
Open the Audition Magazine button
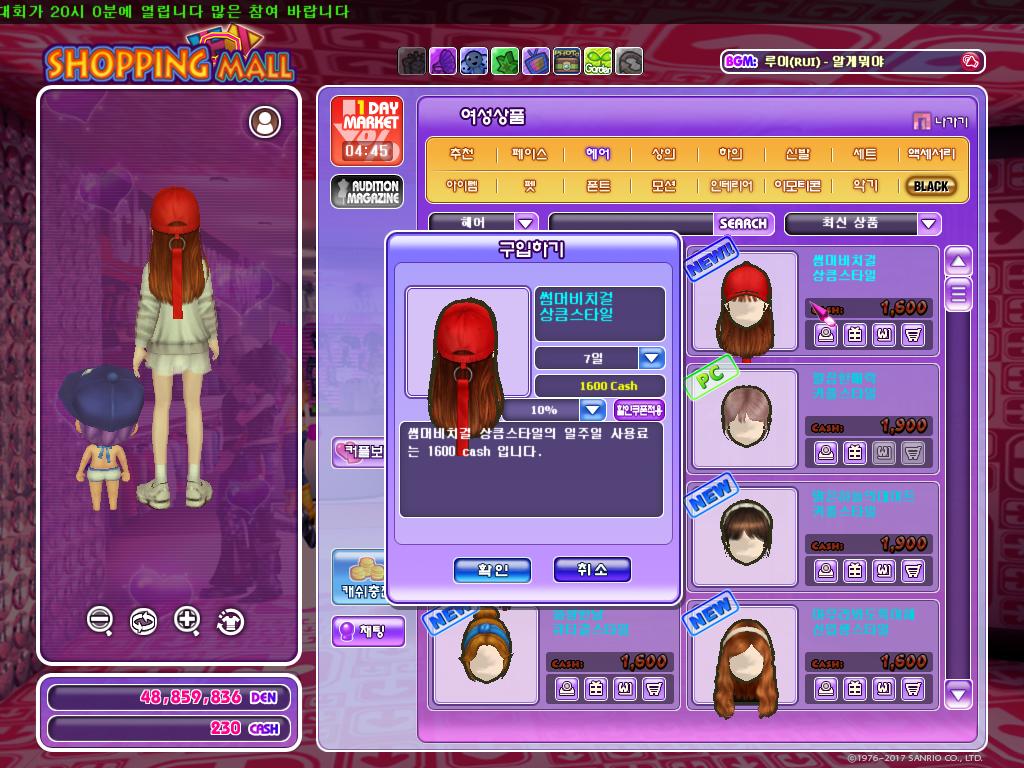367,192
